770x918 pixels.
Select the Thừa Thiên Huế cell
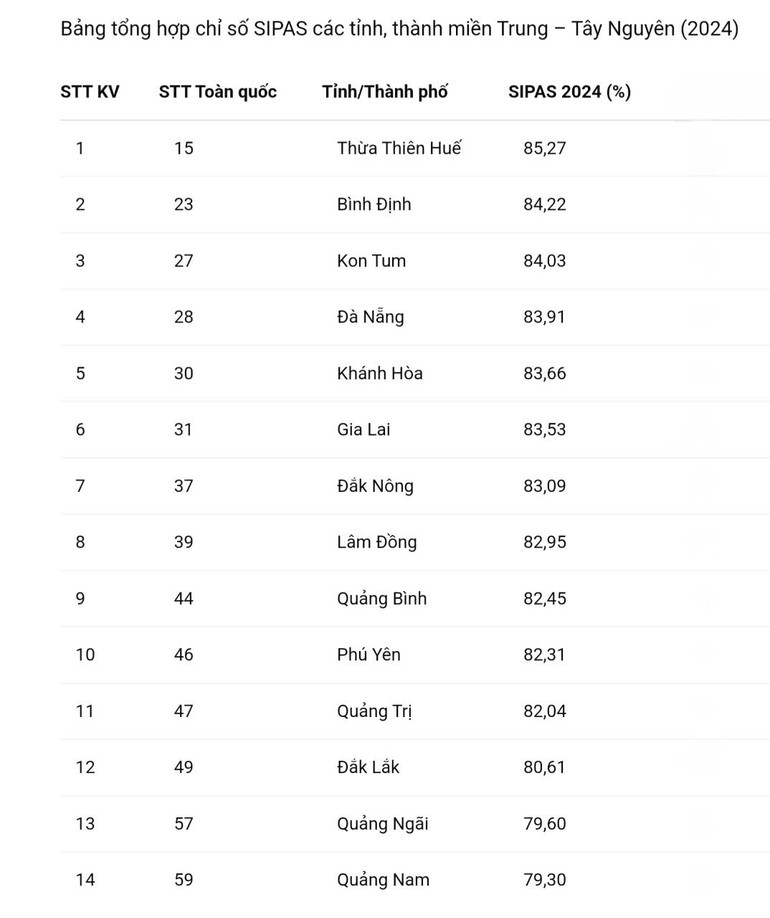click(x=399, y=148)
